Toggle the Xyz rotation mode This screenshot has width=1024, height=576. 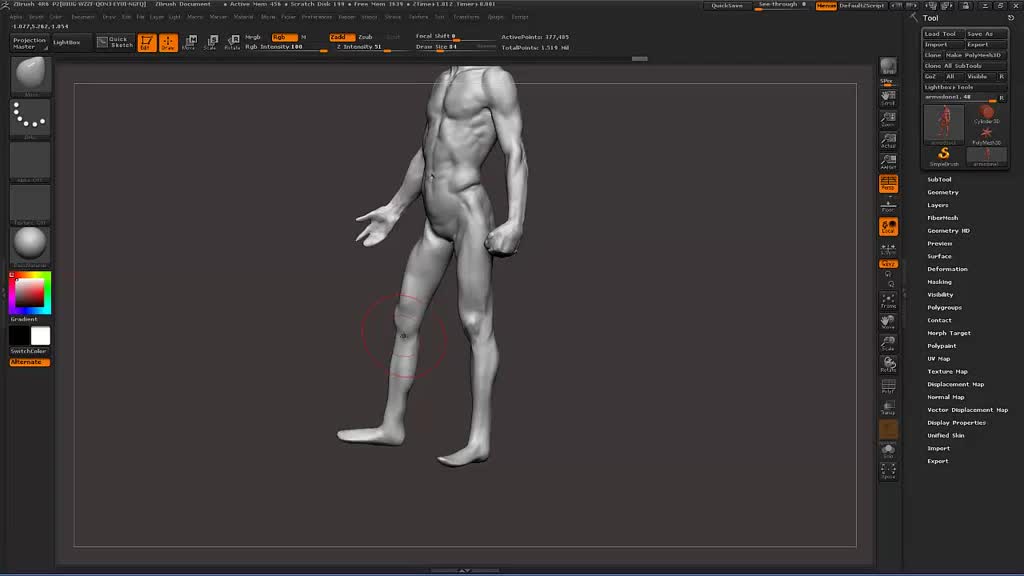(888, 264)
